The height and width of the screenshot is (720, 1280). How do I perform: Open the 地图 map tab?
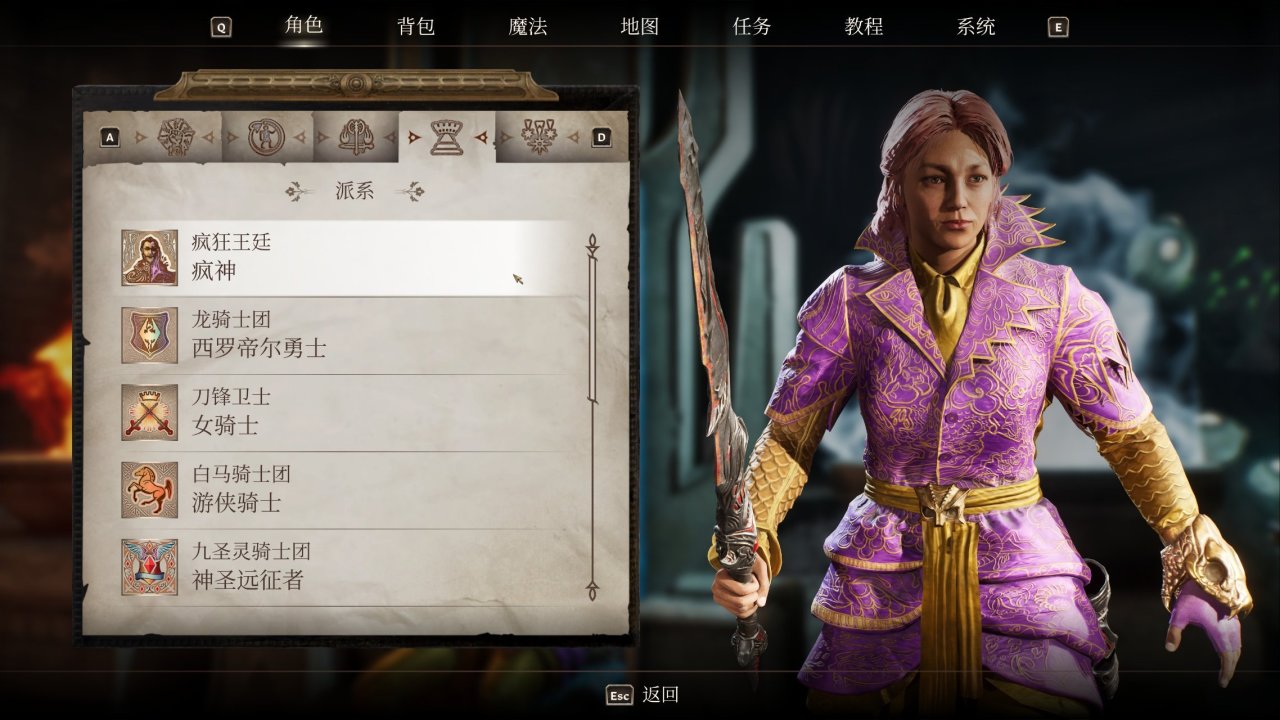tap(640, 27)
